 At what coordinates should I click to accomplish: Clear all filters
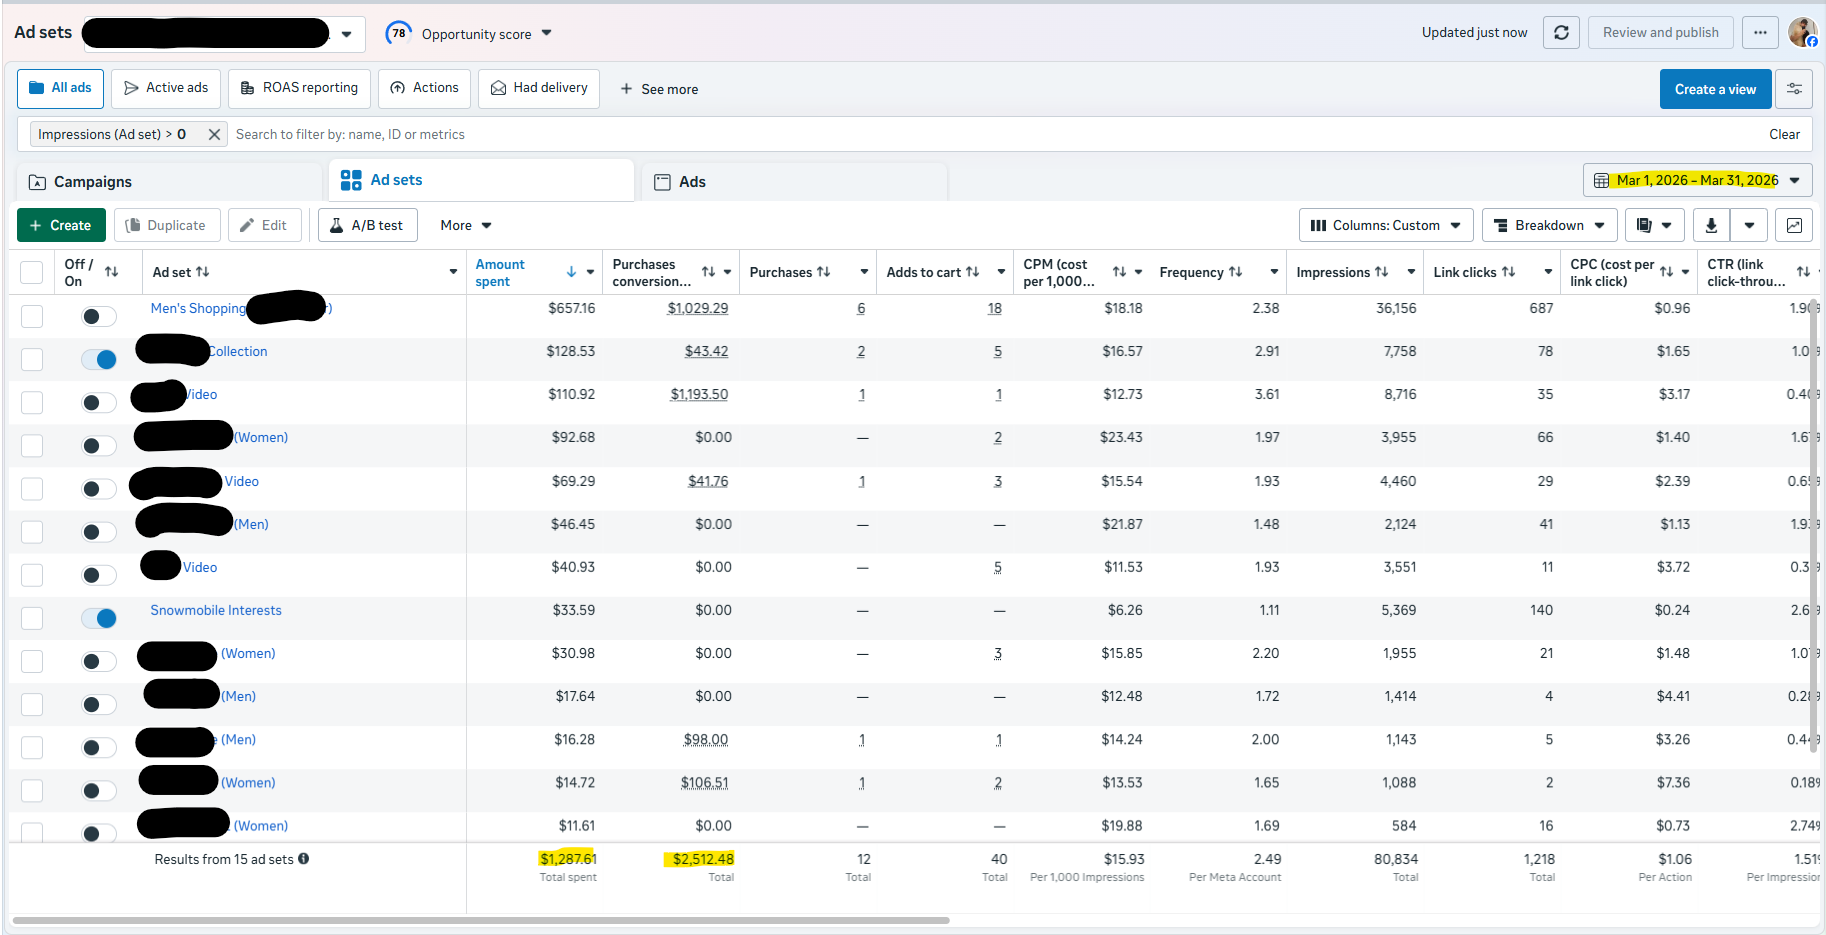tap(1784, 134)
